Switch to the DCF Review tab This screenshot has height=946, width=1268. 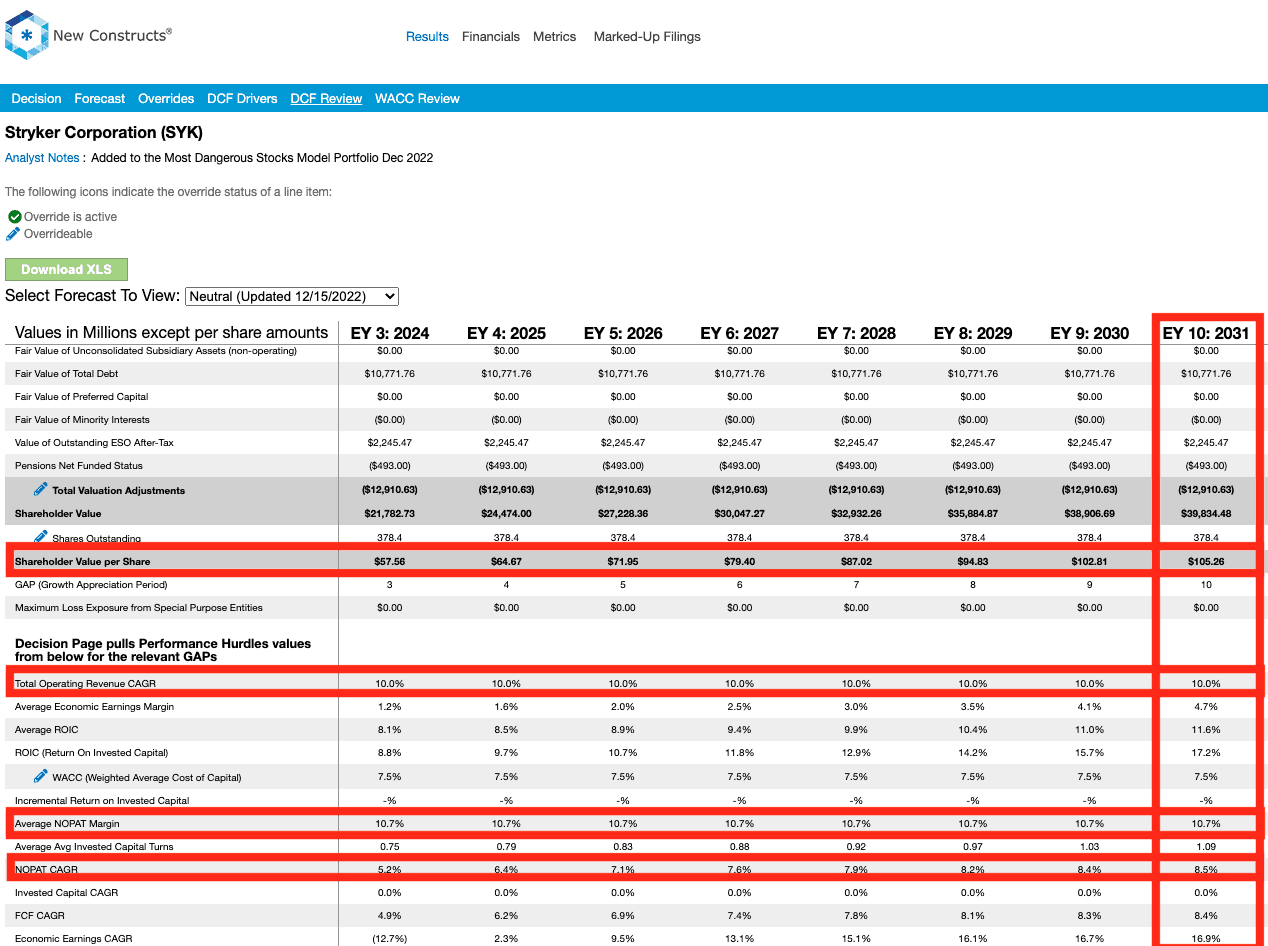click(326, 99)
